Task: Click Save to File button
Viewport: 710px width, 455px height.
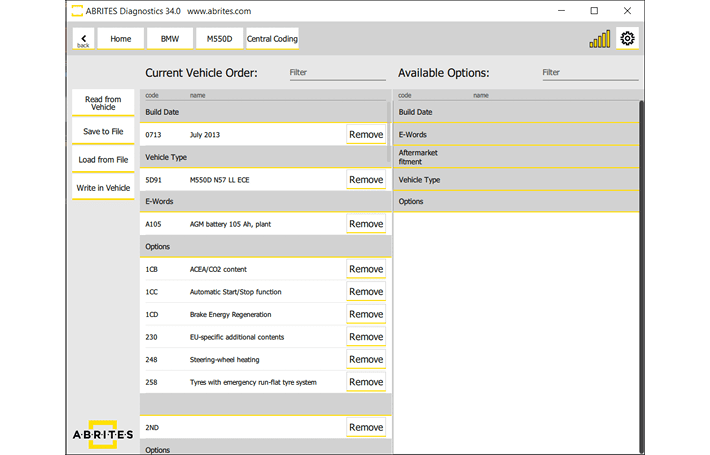Action: 103,131
